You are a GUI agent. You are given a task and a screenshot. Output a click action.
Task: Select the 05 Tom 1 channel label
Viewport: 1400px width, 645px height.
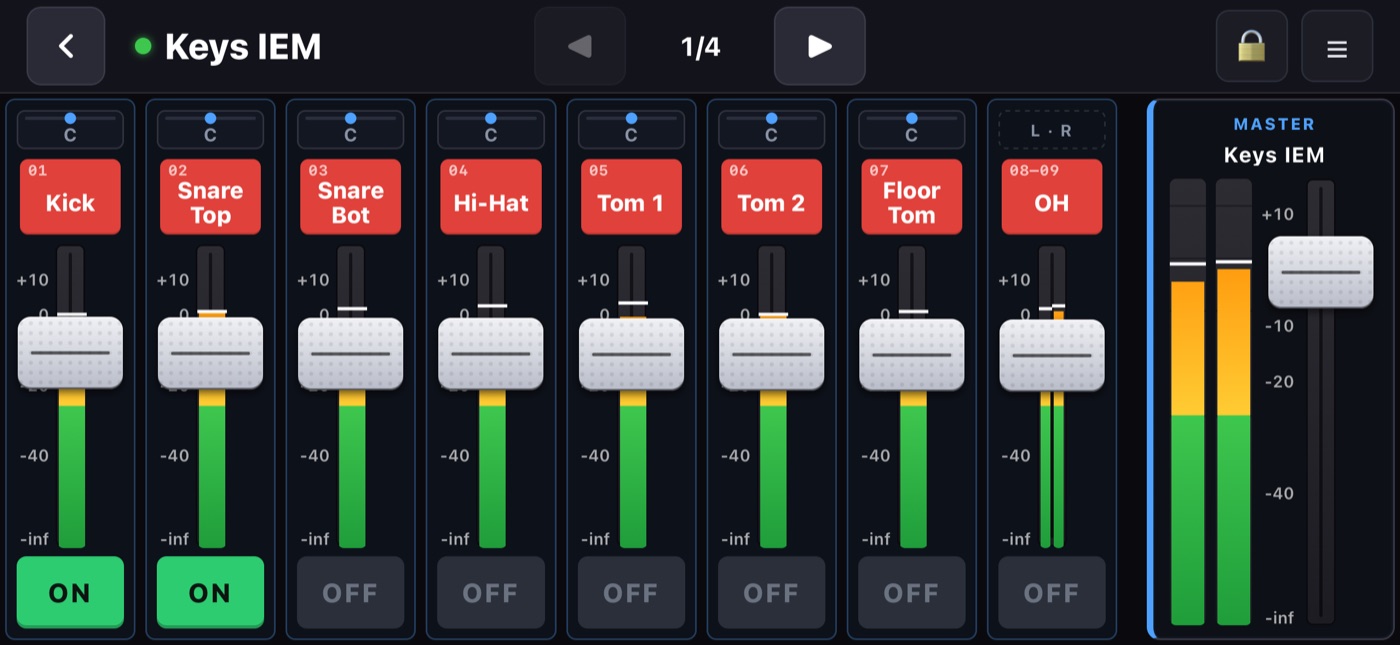pos(631,197)
